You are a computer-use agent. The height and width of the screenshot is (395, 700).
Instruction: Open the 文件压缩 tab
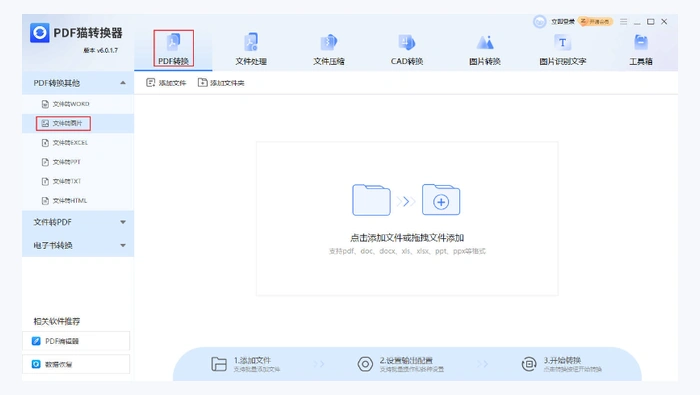pyautogui.click(x=329, y=49)
